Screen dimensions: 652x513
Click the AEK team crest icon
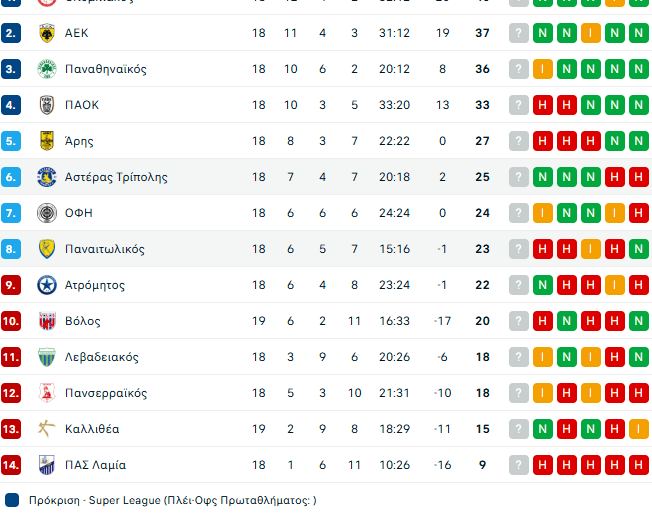click(x=46, y=33)
